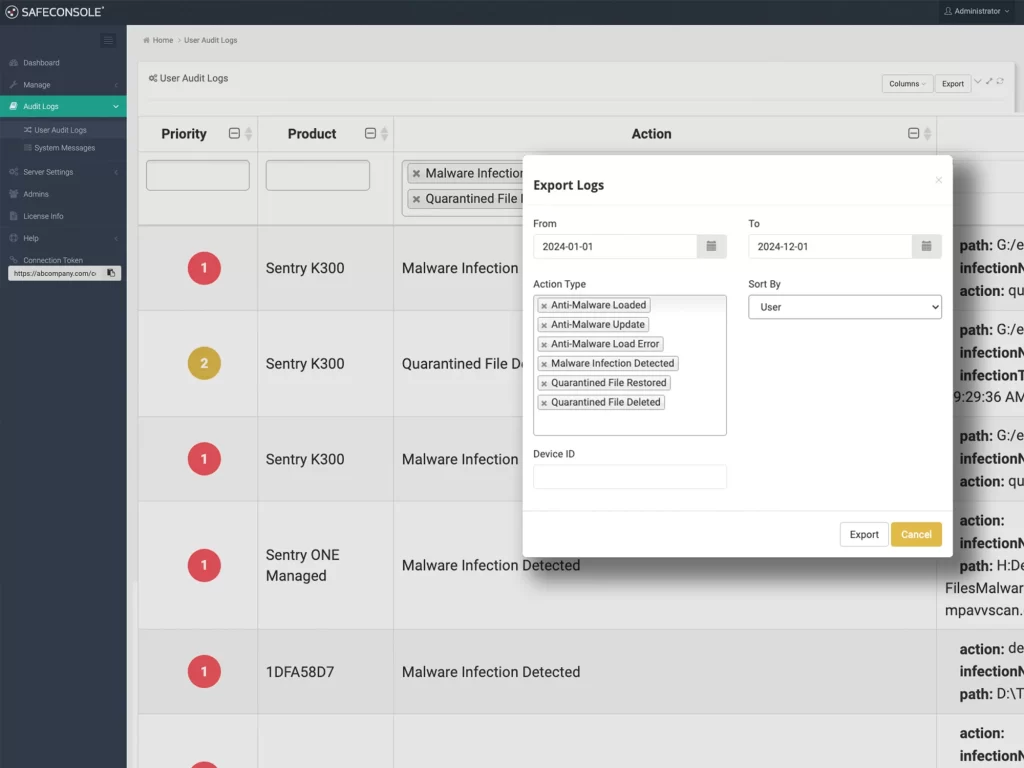Toggle the Product column minus box
The width and height of the screenshot is (1024, 768).
pyautogui.click(x=370, y=134)
